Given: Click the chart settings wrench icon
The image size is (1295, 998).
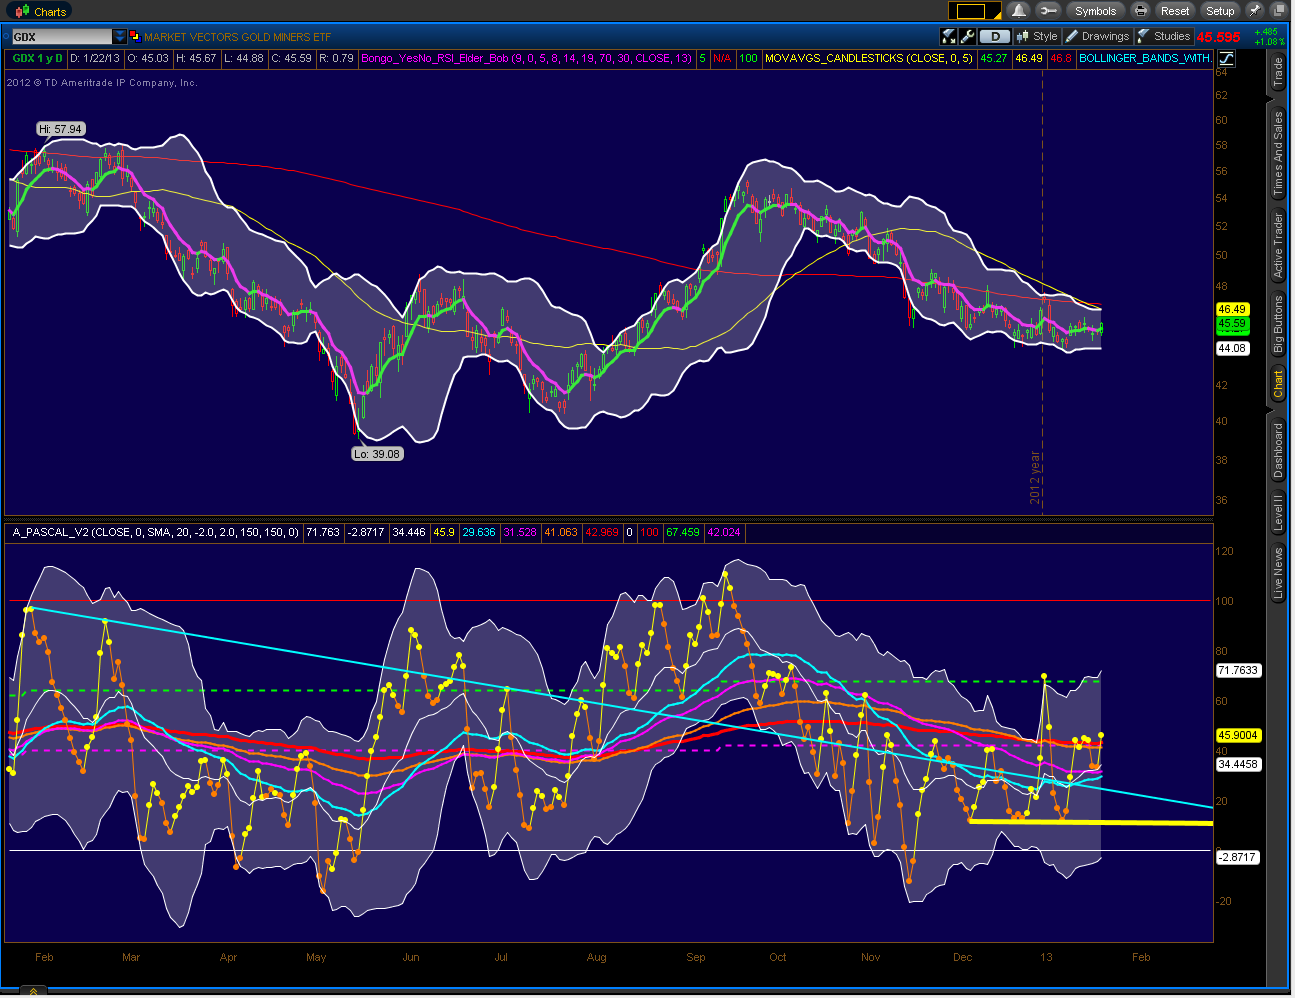Looking at the screenshot, I should click(967, 37).
